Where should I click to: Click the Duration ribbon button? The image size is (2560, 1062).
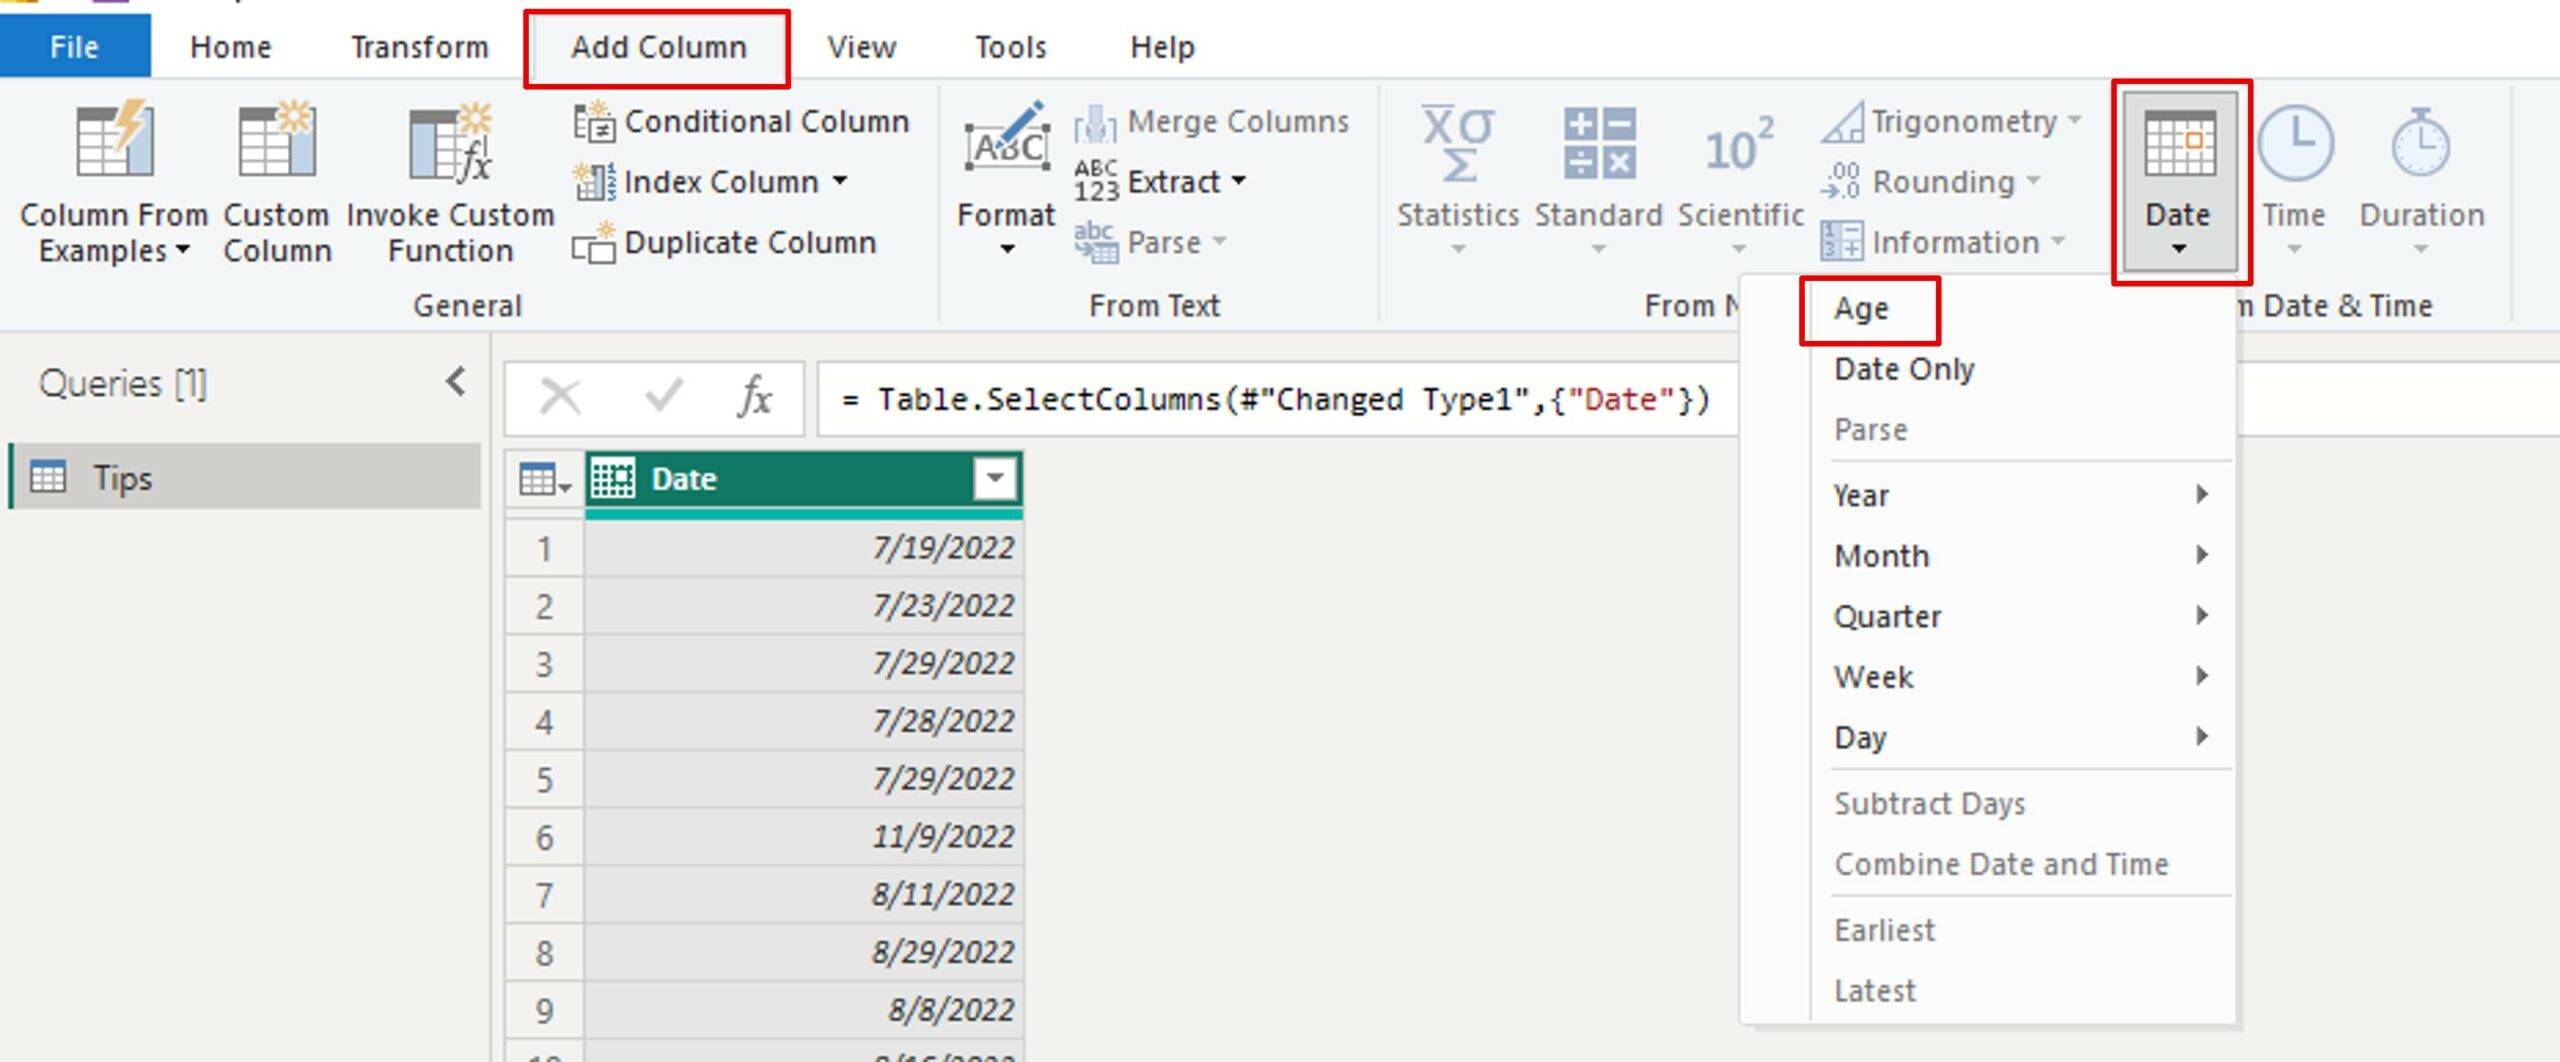pos(2421,180)
